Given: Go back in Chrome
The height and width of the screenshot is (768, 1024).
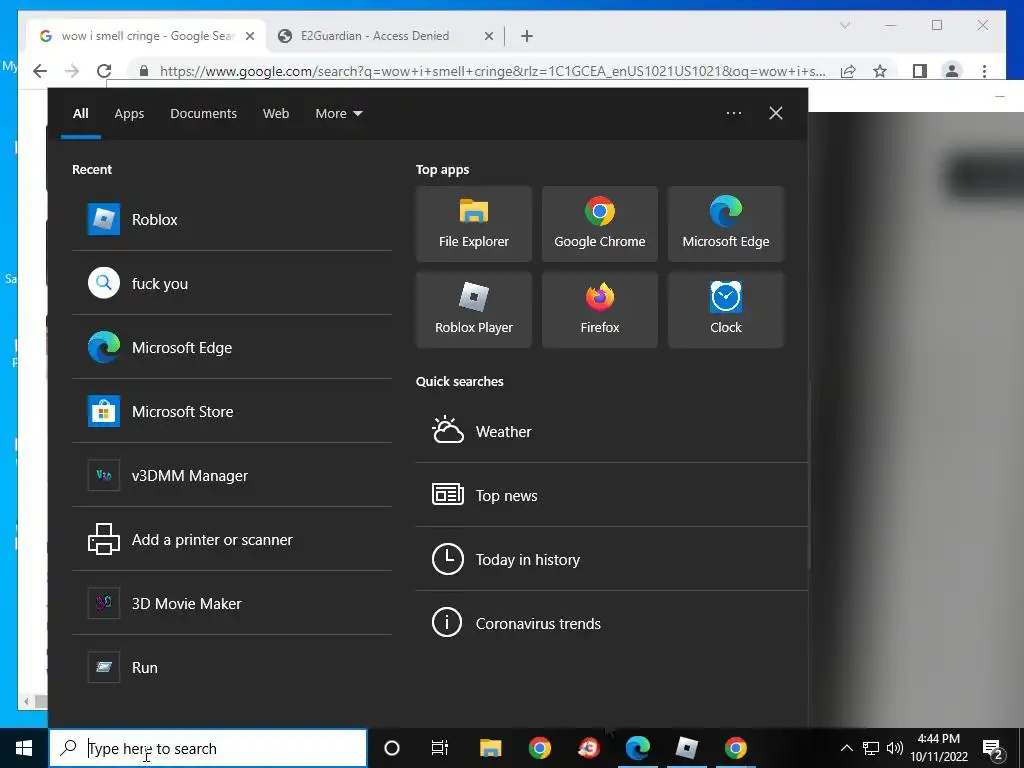Looking at the screenshot, I should point(40,71).
